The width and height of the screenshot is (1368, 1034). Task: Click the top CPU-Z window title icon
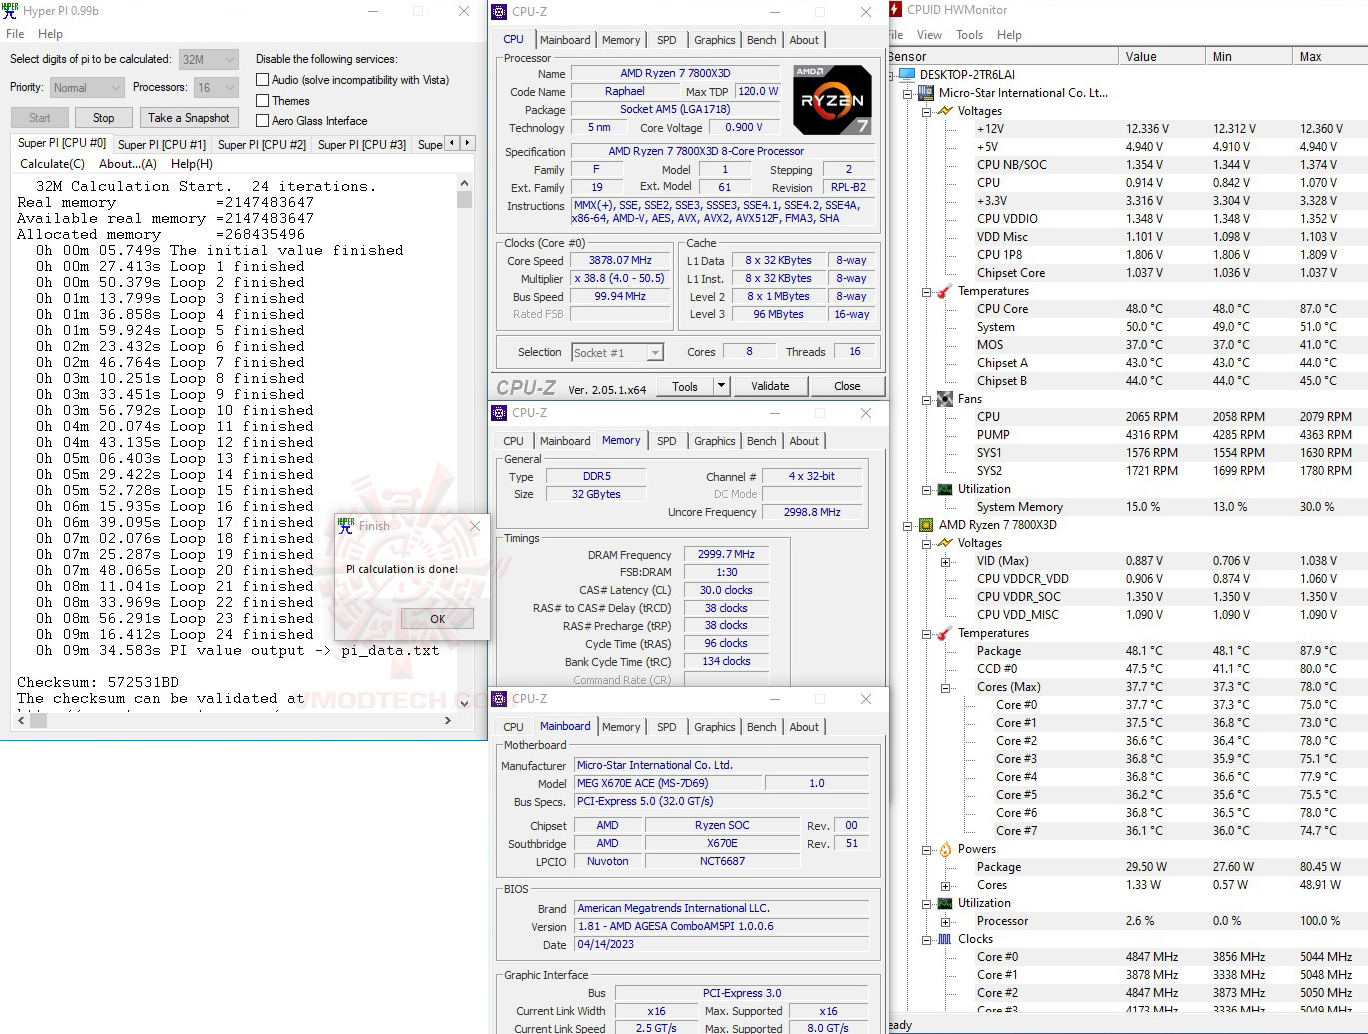point(500,12)
